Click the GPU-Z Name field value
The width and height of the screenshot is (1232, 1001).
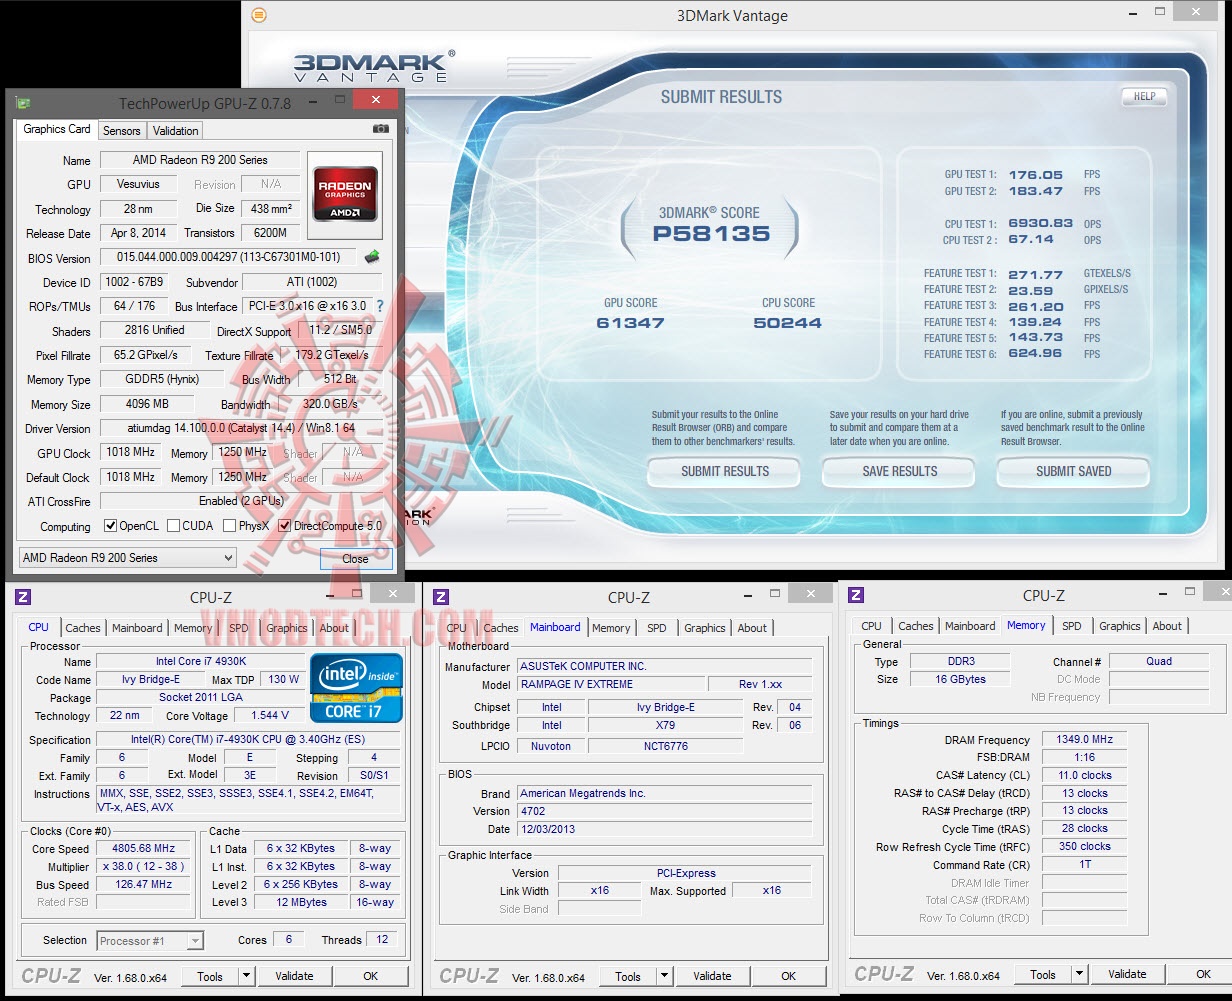point(199,160)
